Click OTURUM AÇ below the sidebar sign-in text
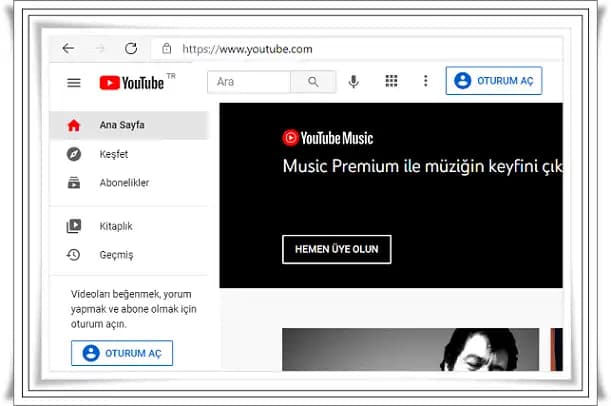This screenshot has width=611, height=406. pyautogui.click(x=122, y=353)
